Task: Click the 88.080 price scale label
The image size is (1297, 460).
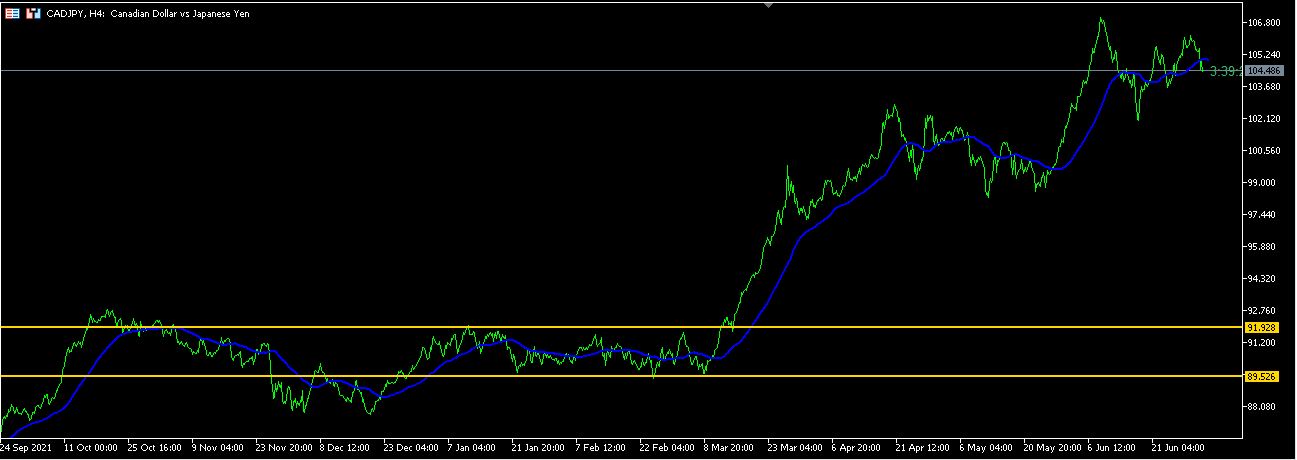Action: (1263, 407)
